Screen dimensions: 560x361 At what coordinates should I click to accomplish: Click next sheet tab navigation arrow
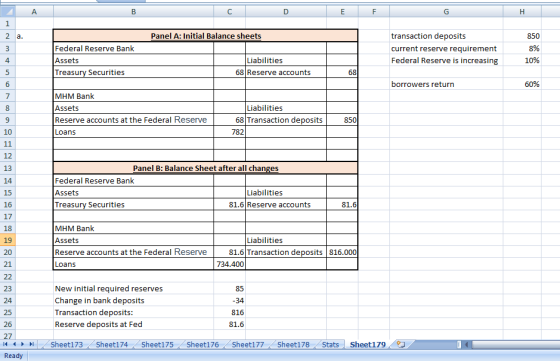click(22, 344)
